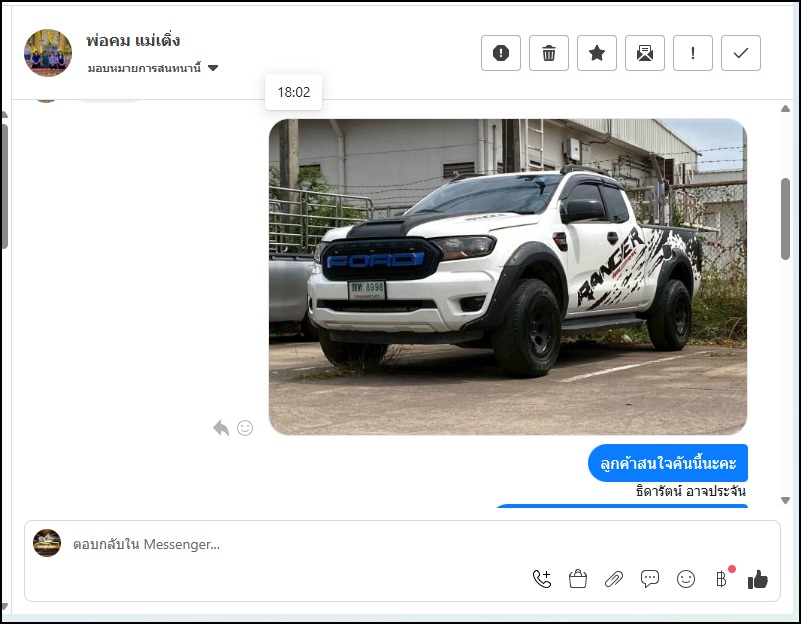Click the มอบหมายการสนทนานี้ assign label
Image resolution: width=801 pixels, height=624 pixels.
(144, 68)
